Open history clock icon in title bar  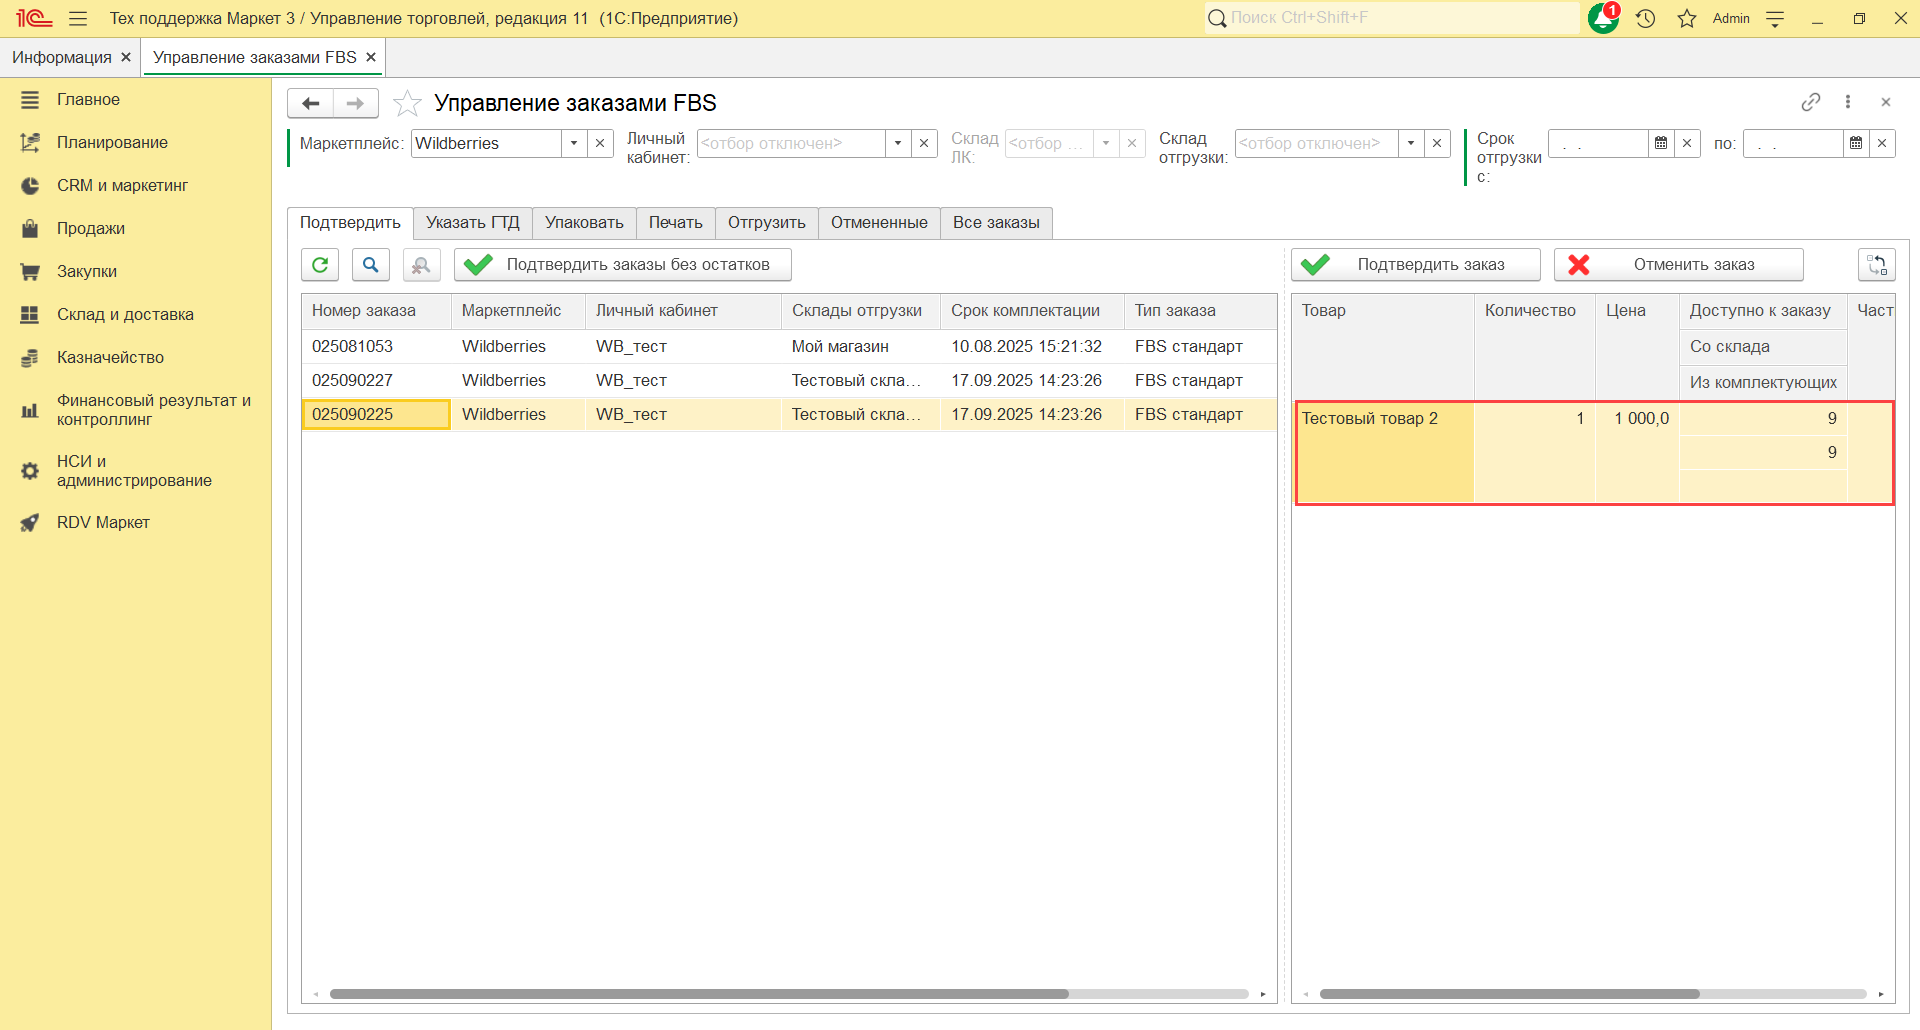[1646, 18]
